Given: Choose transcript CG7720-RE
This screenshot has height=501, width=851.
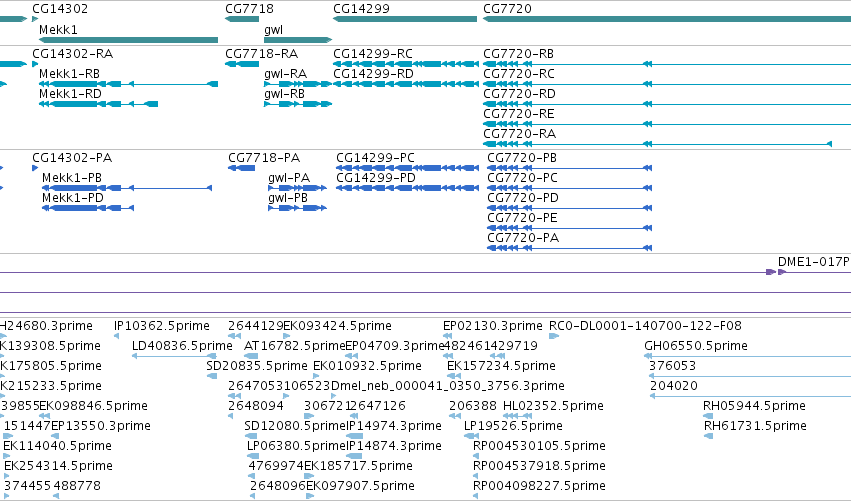Looking at the screenshot, I should (x=519, y=114).
